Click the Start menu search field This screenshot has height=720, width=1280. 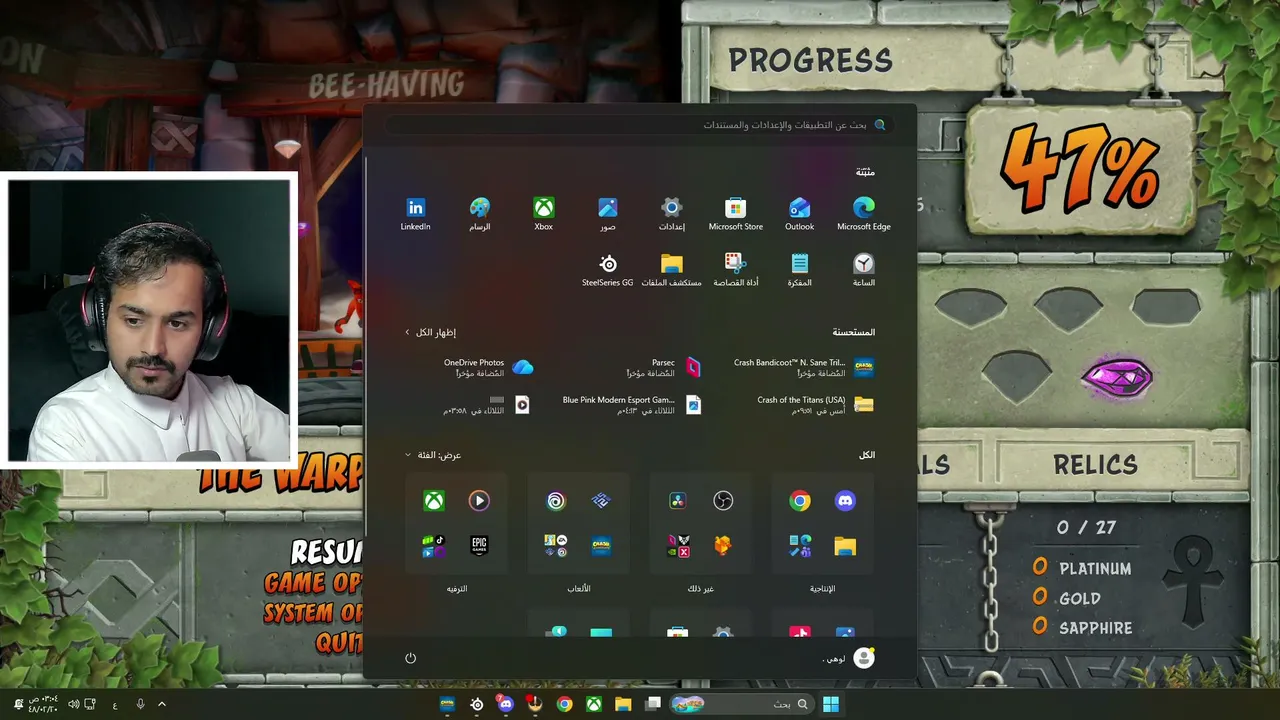click(x=638, y=125)
